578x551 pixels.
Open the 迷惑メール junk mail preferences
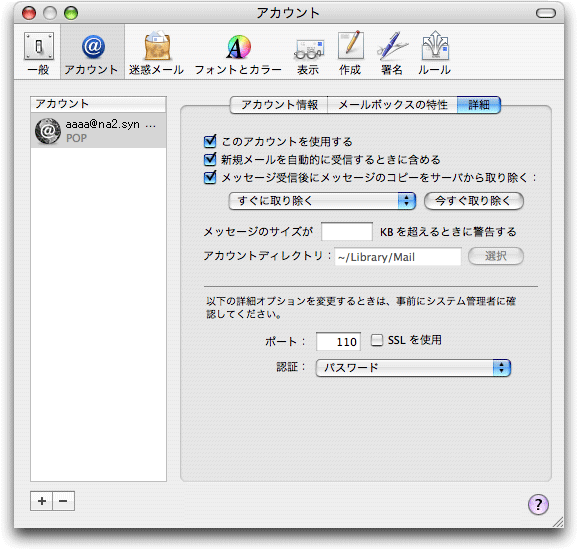point(157,53)
